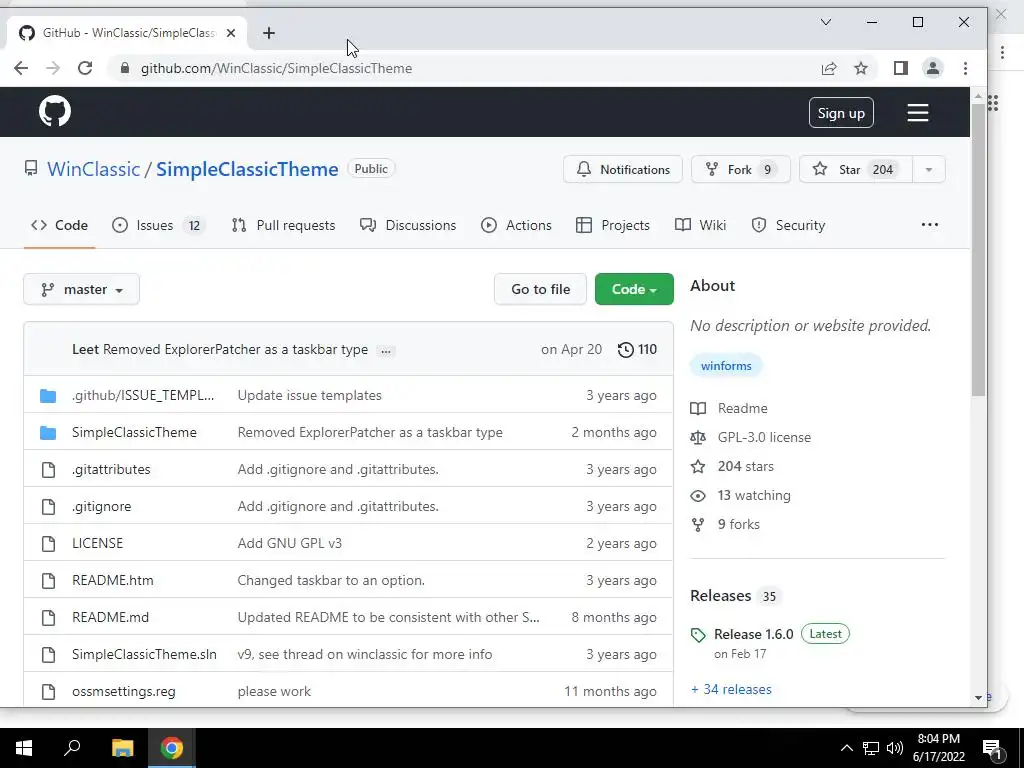Close the GitHub browser tab
Image resolution: width=1024 pixels, height=768 pixels.
231,33
